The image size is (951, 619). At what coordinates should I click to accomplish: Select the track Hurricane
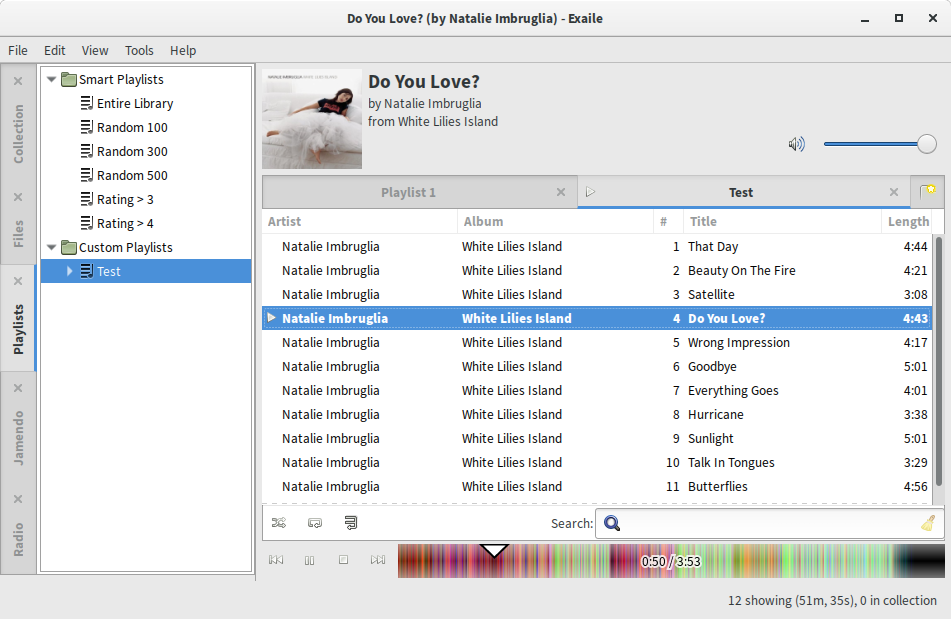tap(596, 415)
